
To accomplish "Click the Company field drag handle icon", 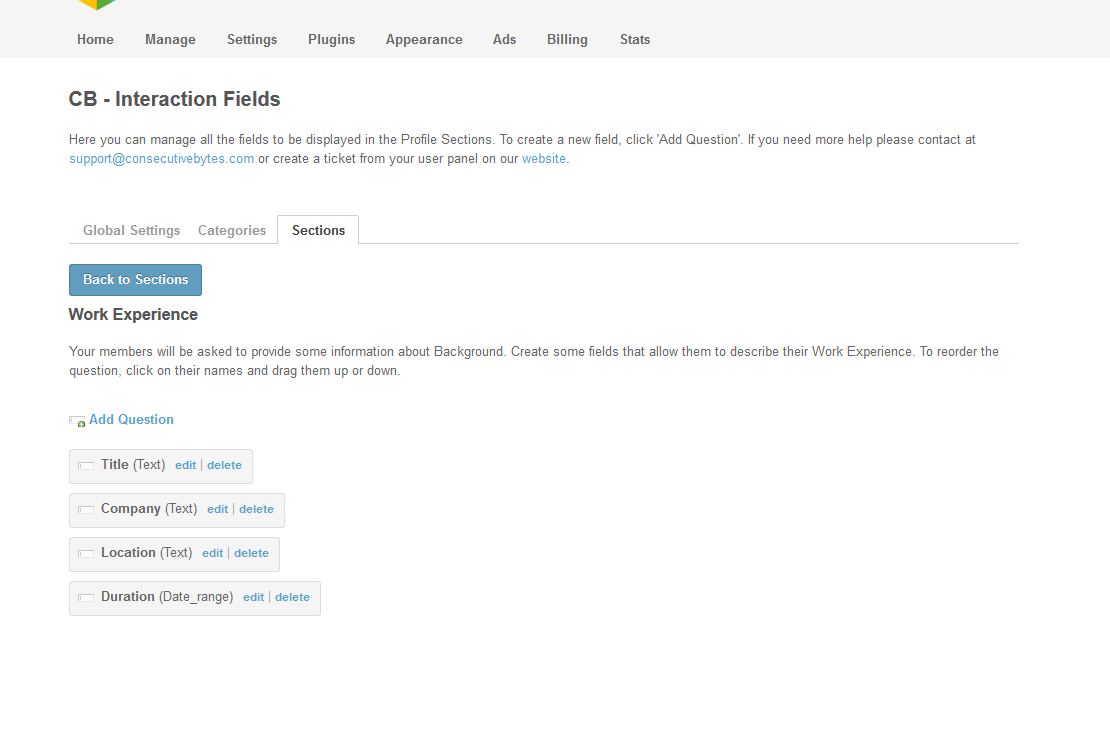I will coord(86,510).
